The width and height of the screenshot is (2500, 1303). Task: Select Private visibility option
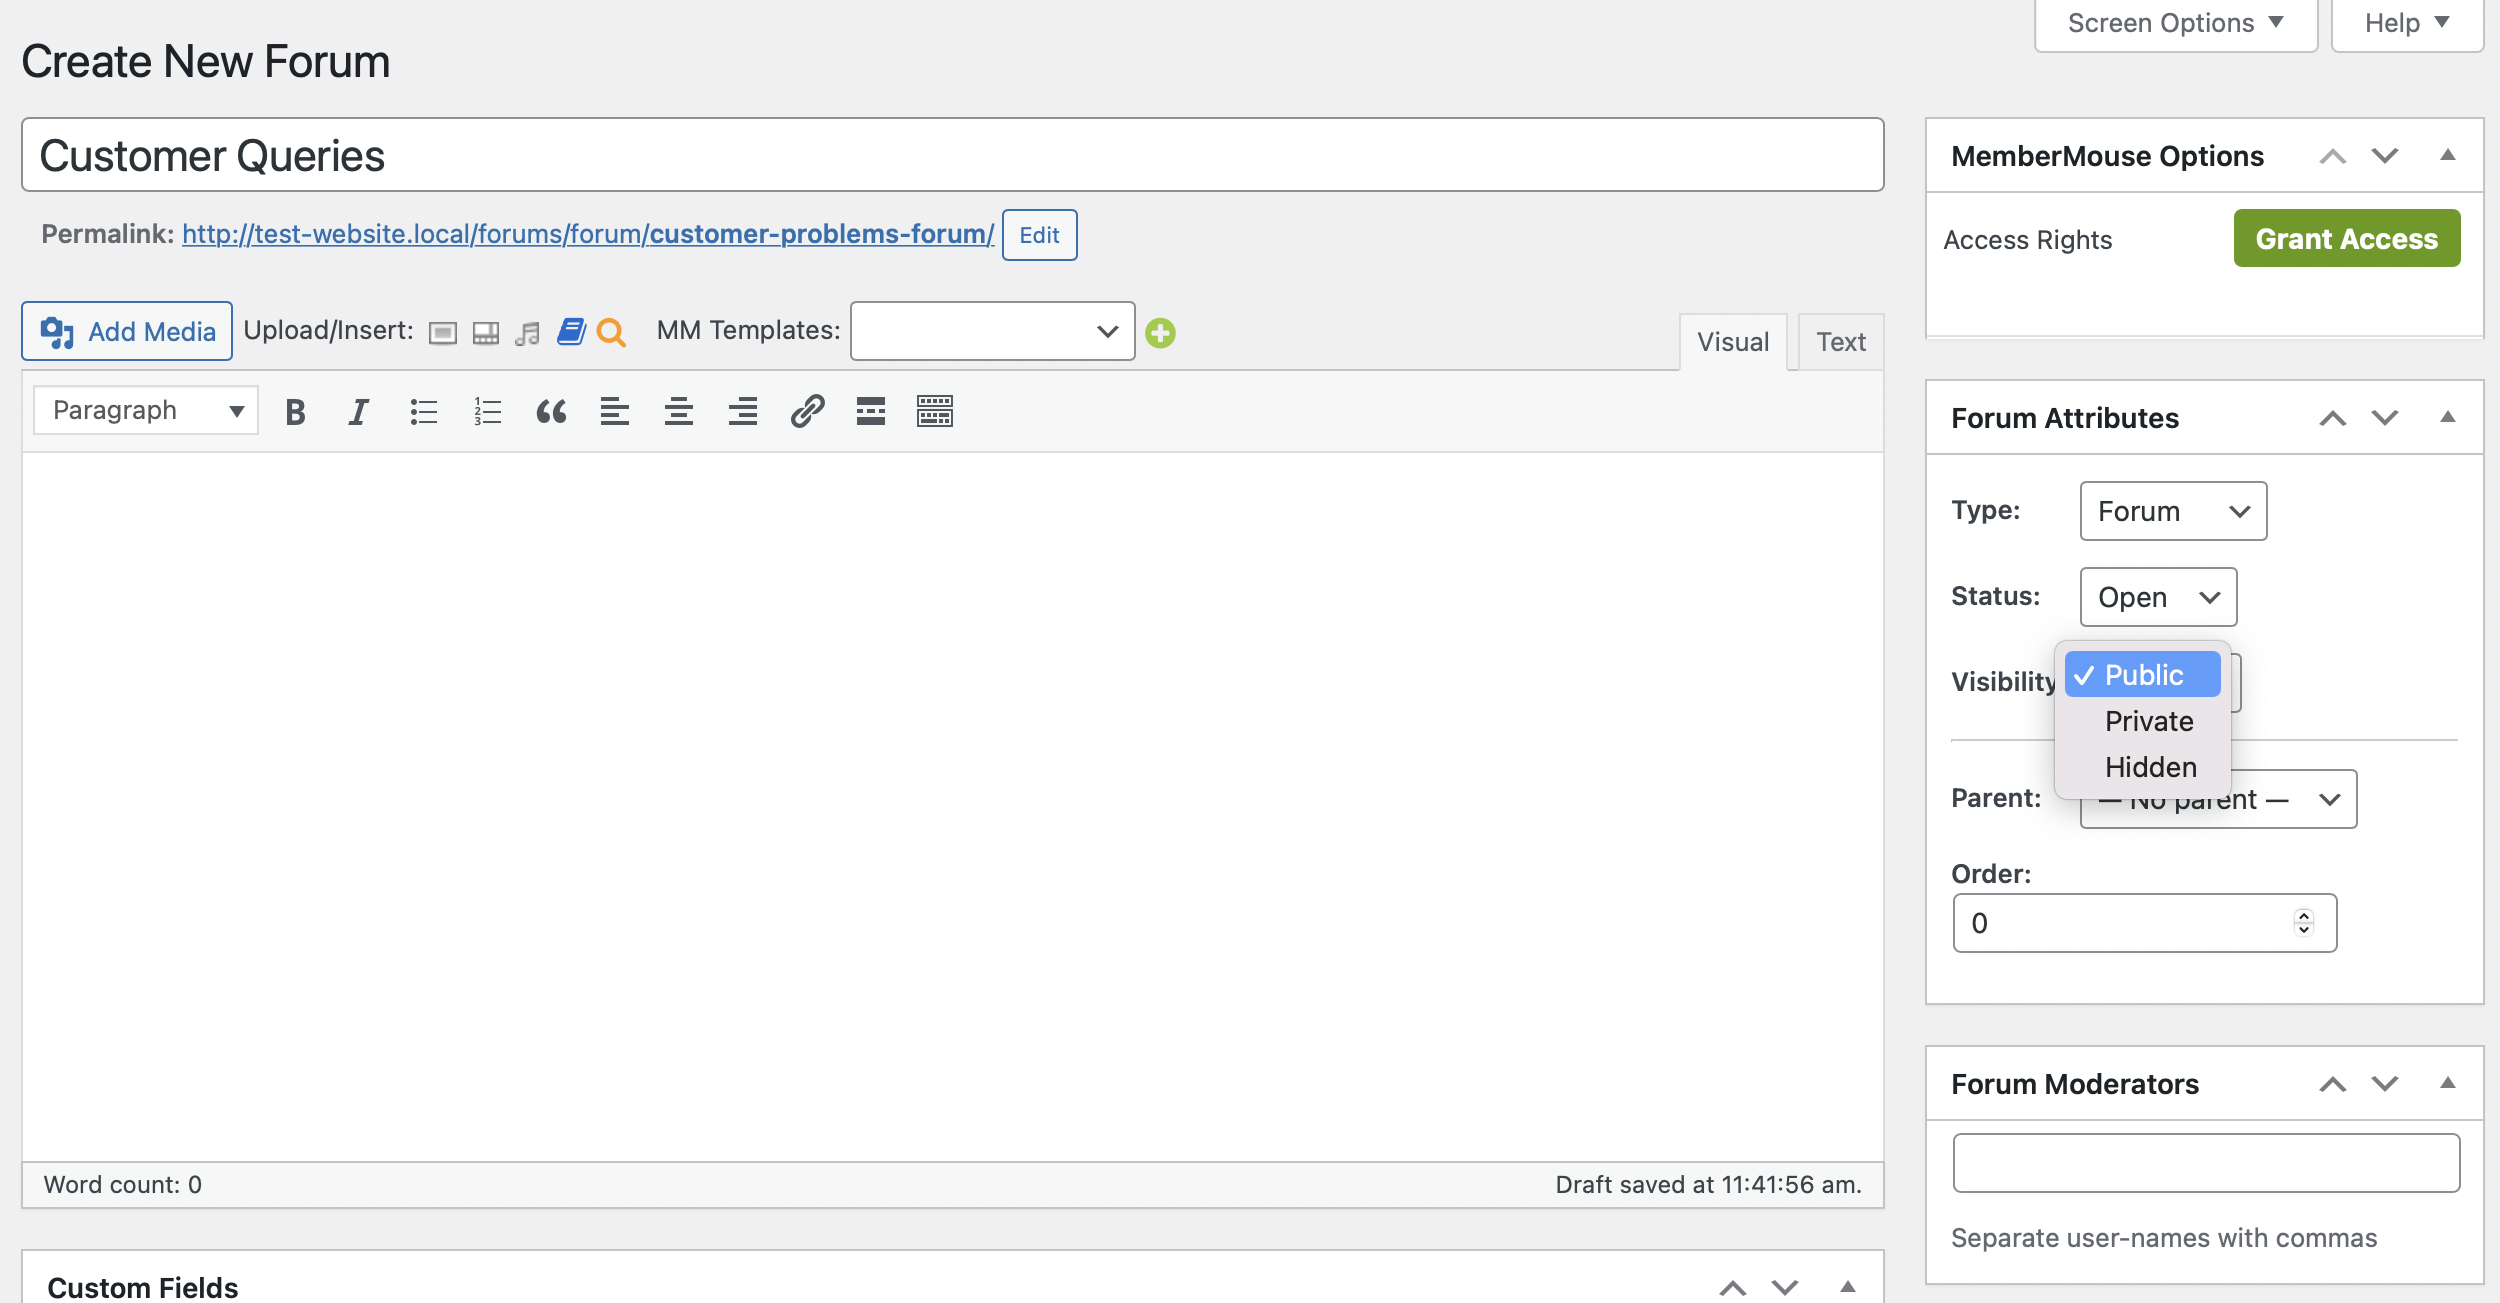(2148, 719)
